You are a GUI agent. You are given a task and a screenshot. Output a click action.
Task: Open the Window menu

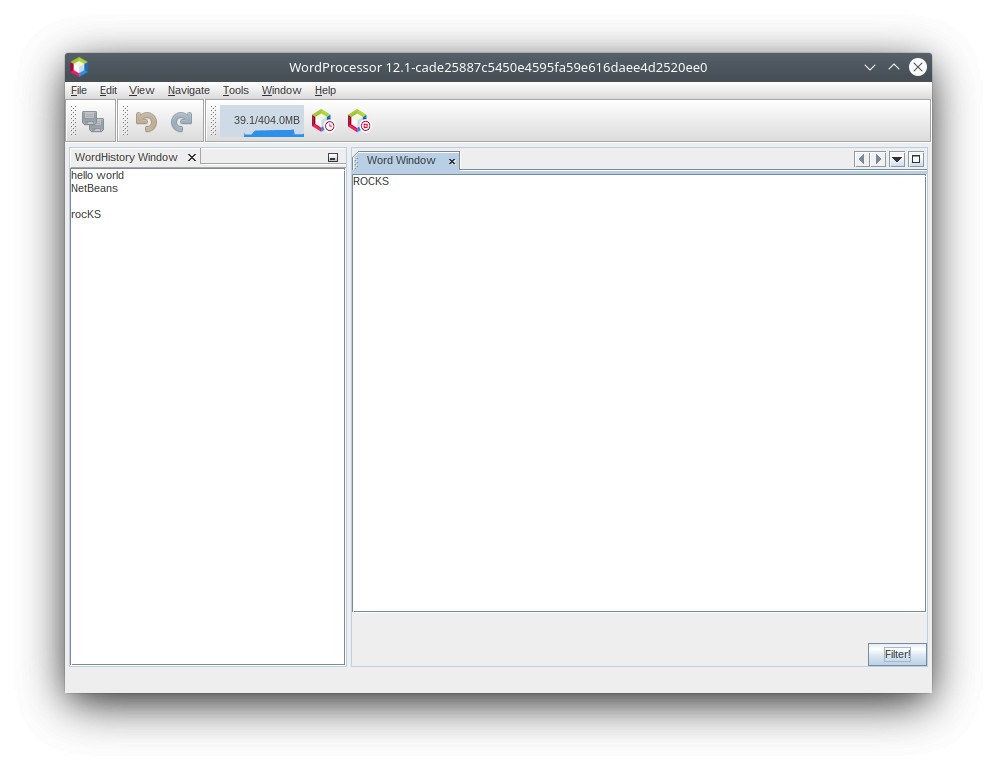click(281, 90)
